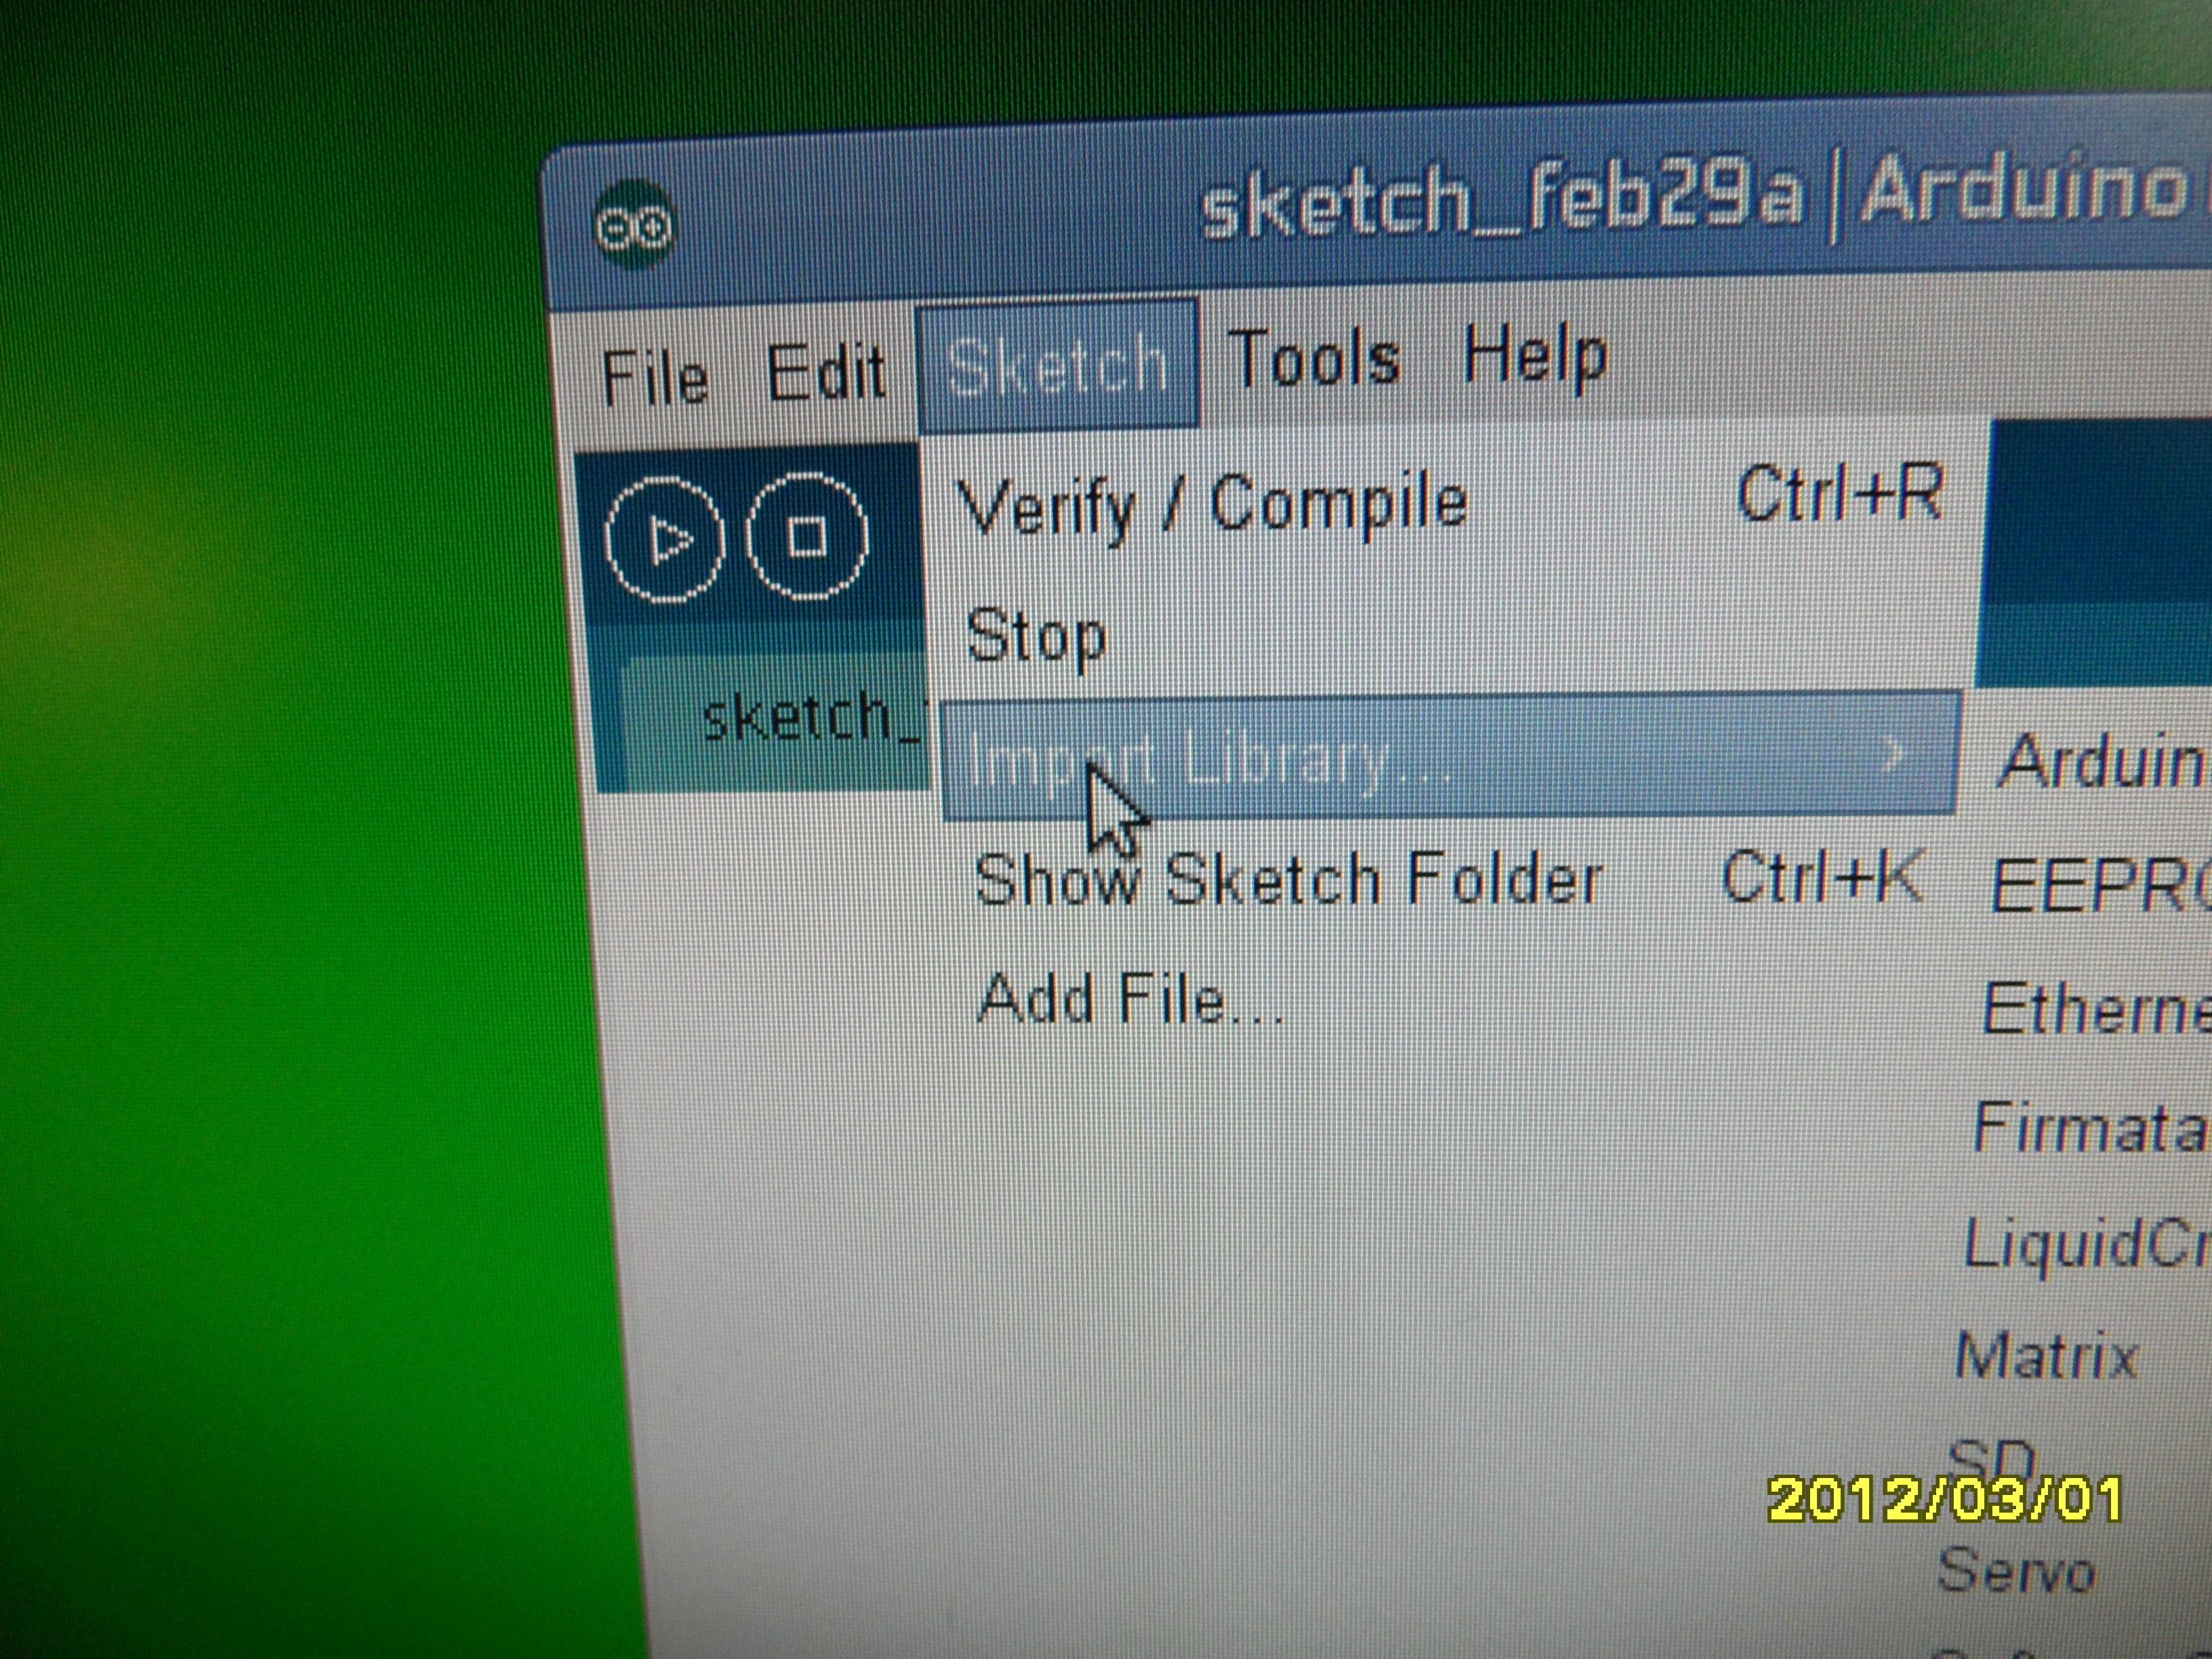This screenshot has height=1659, width=2212.
Task: Click the Verify play button in toolbar
Action: pyautogui.click(x=664, y=540)
